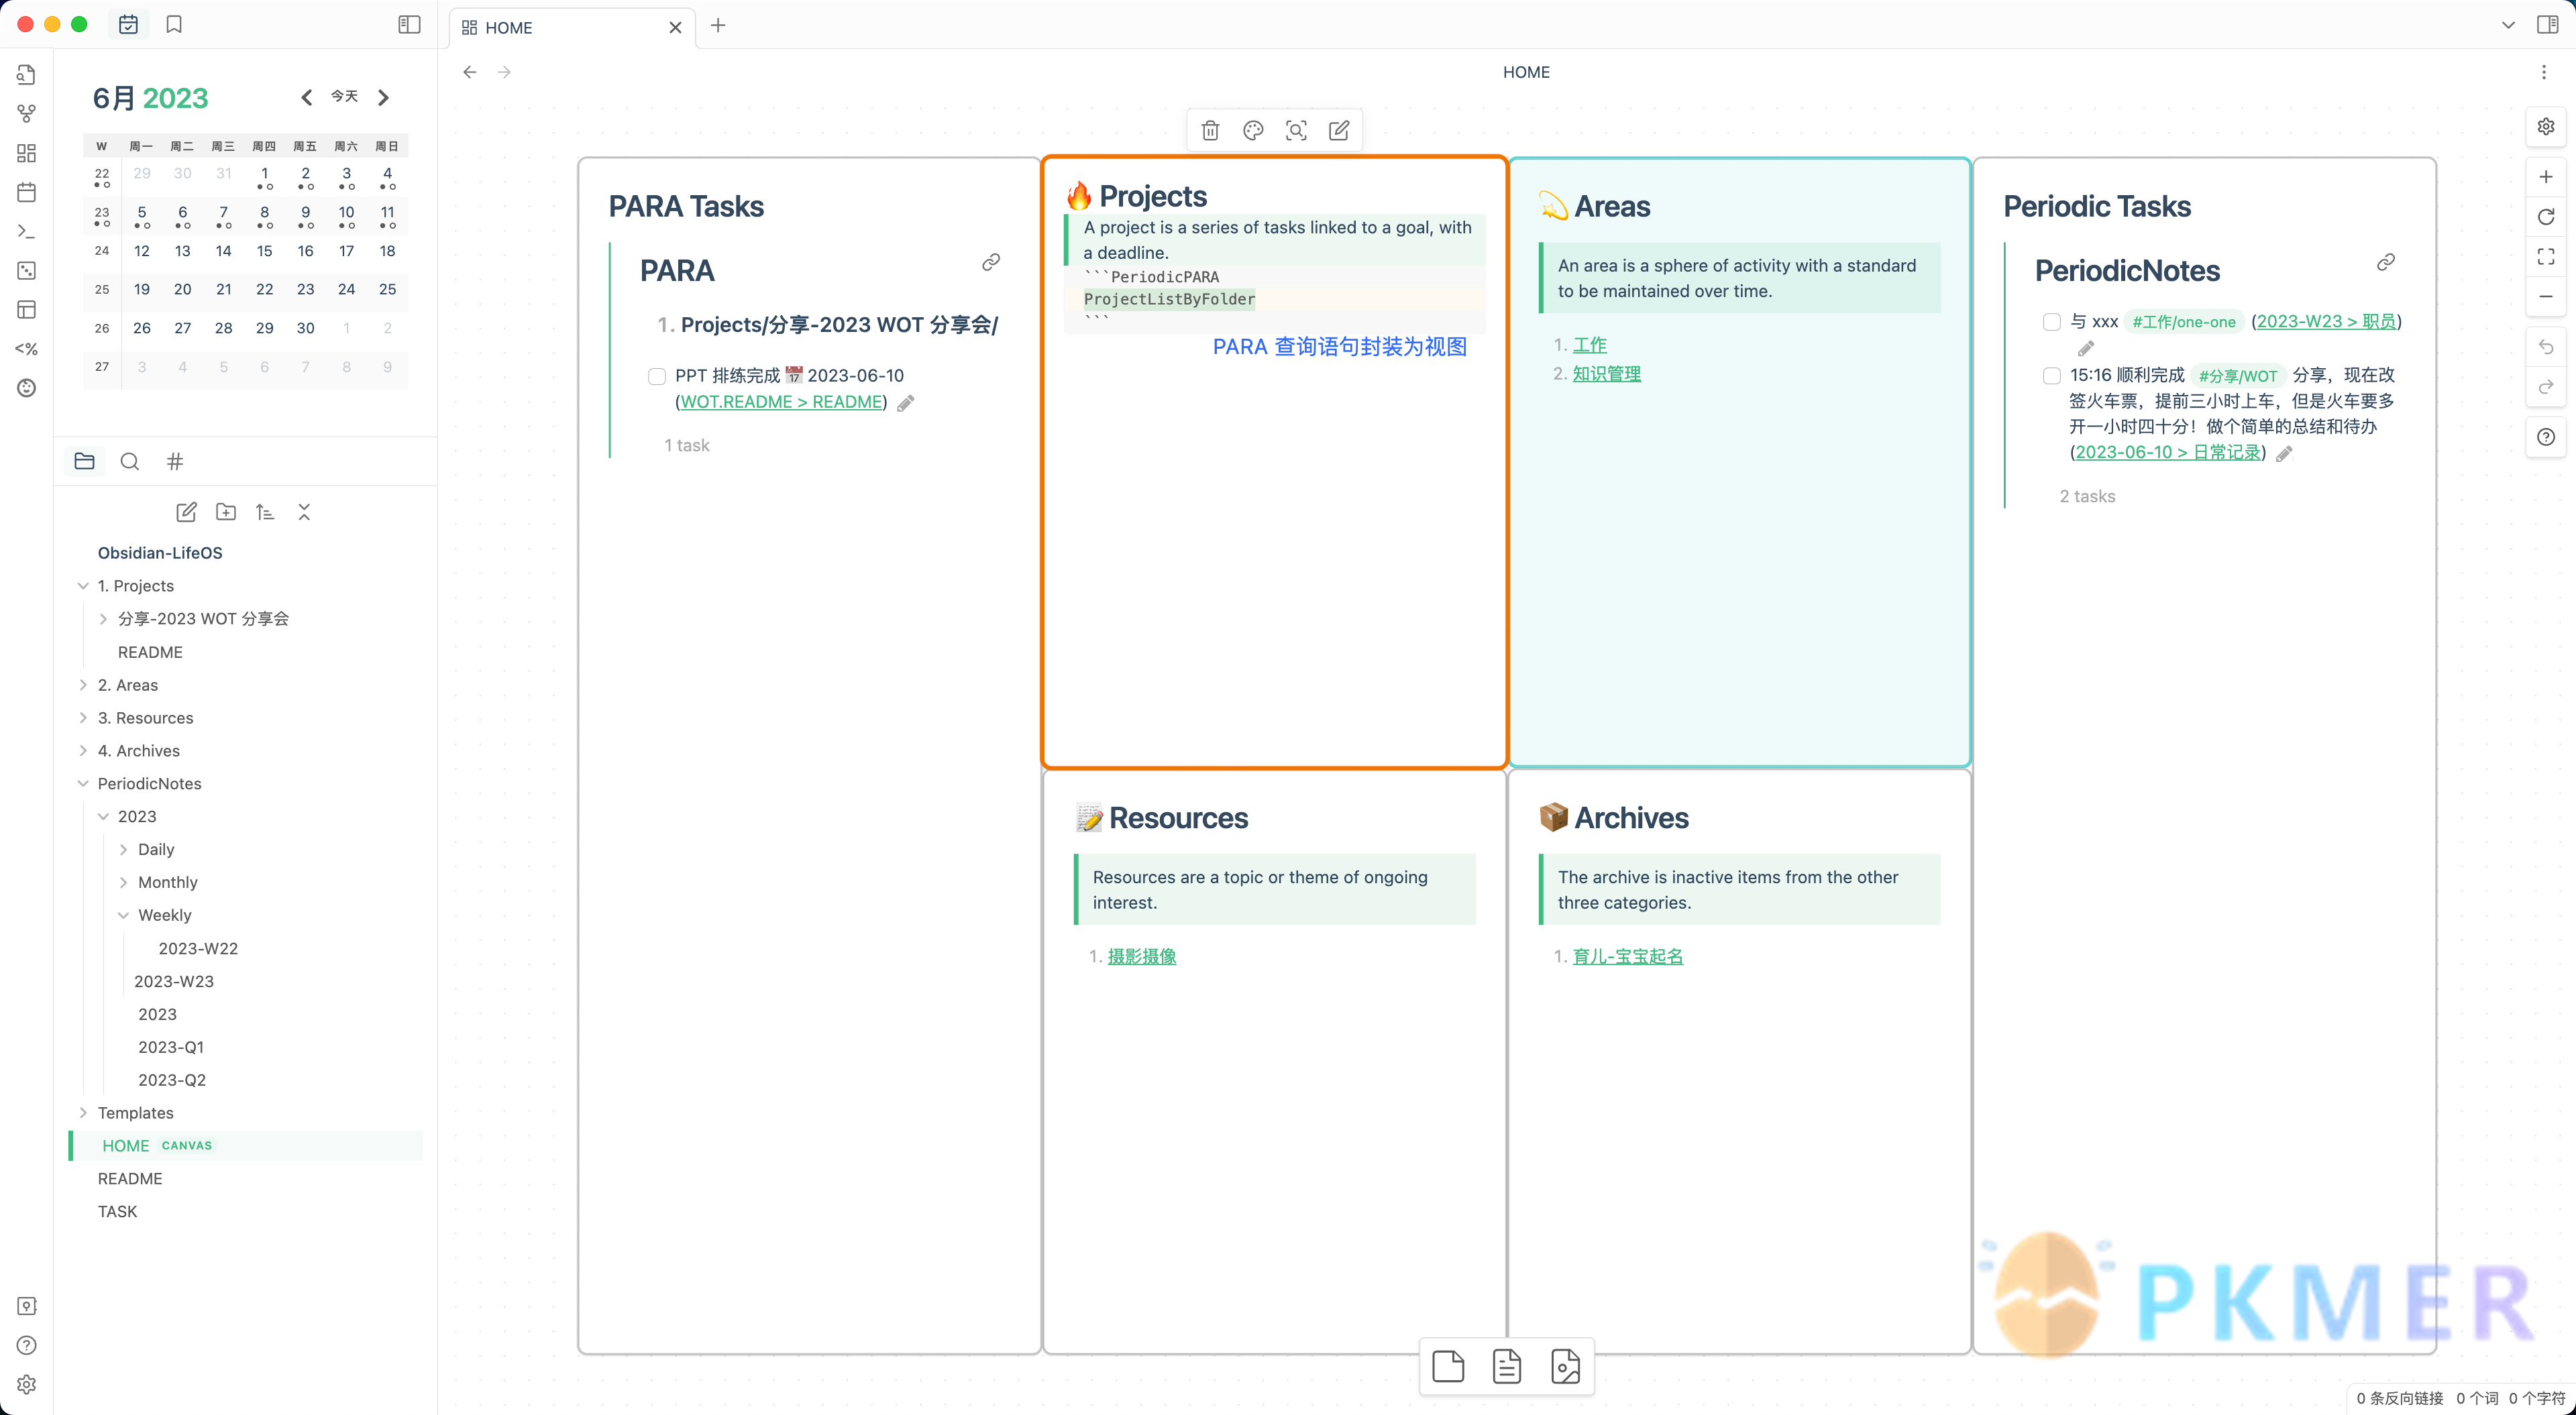2576x1415 pixels.
Task: Check the PPT 排练完成 task checkbox
Action: (657, 376)
